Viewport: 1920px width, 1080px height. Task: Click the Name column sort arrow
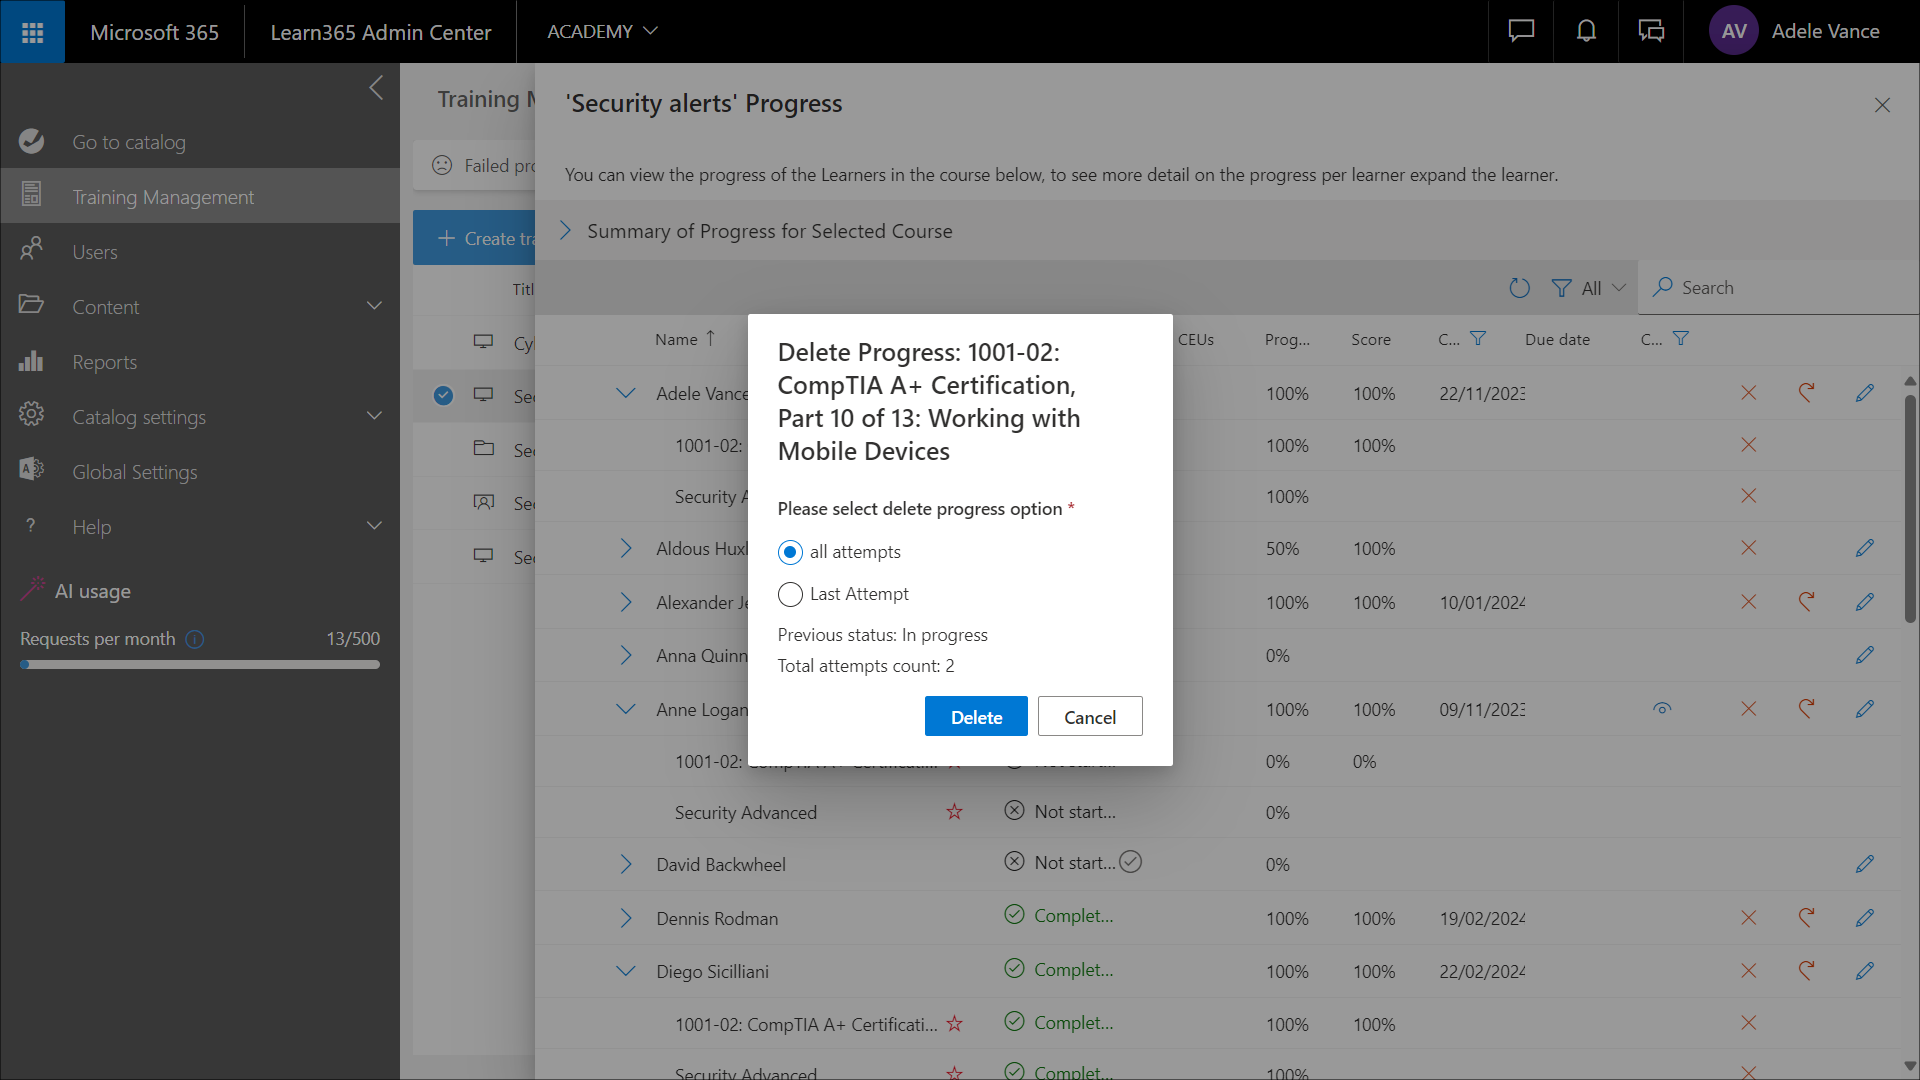pyautogui.click(x=710, y=339)
